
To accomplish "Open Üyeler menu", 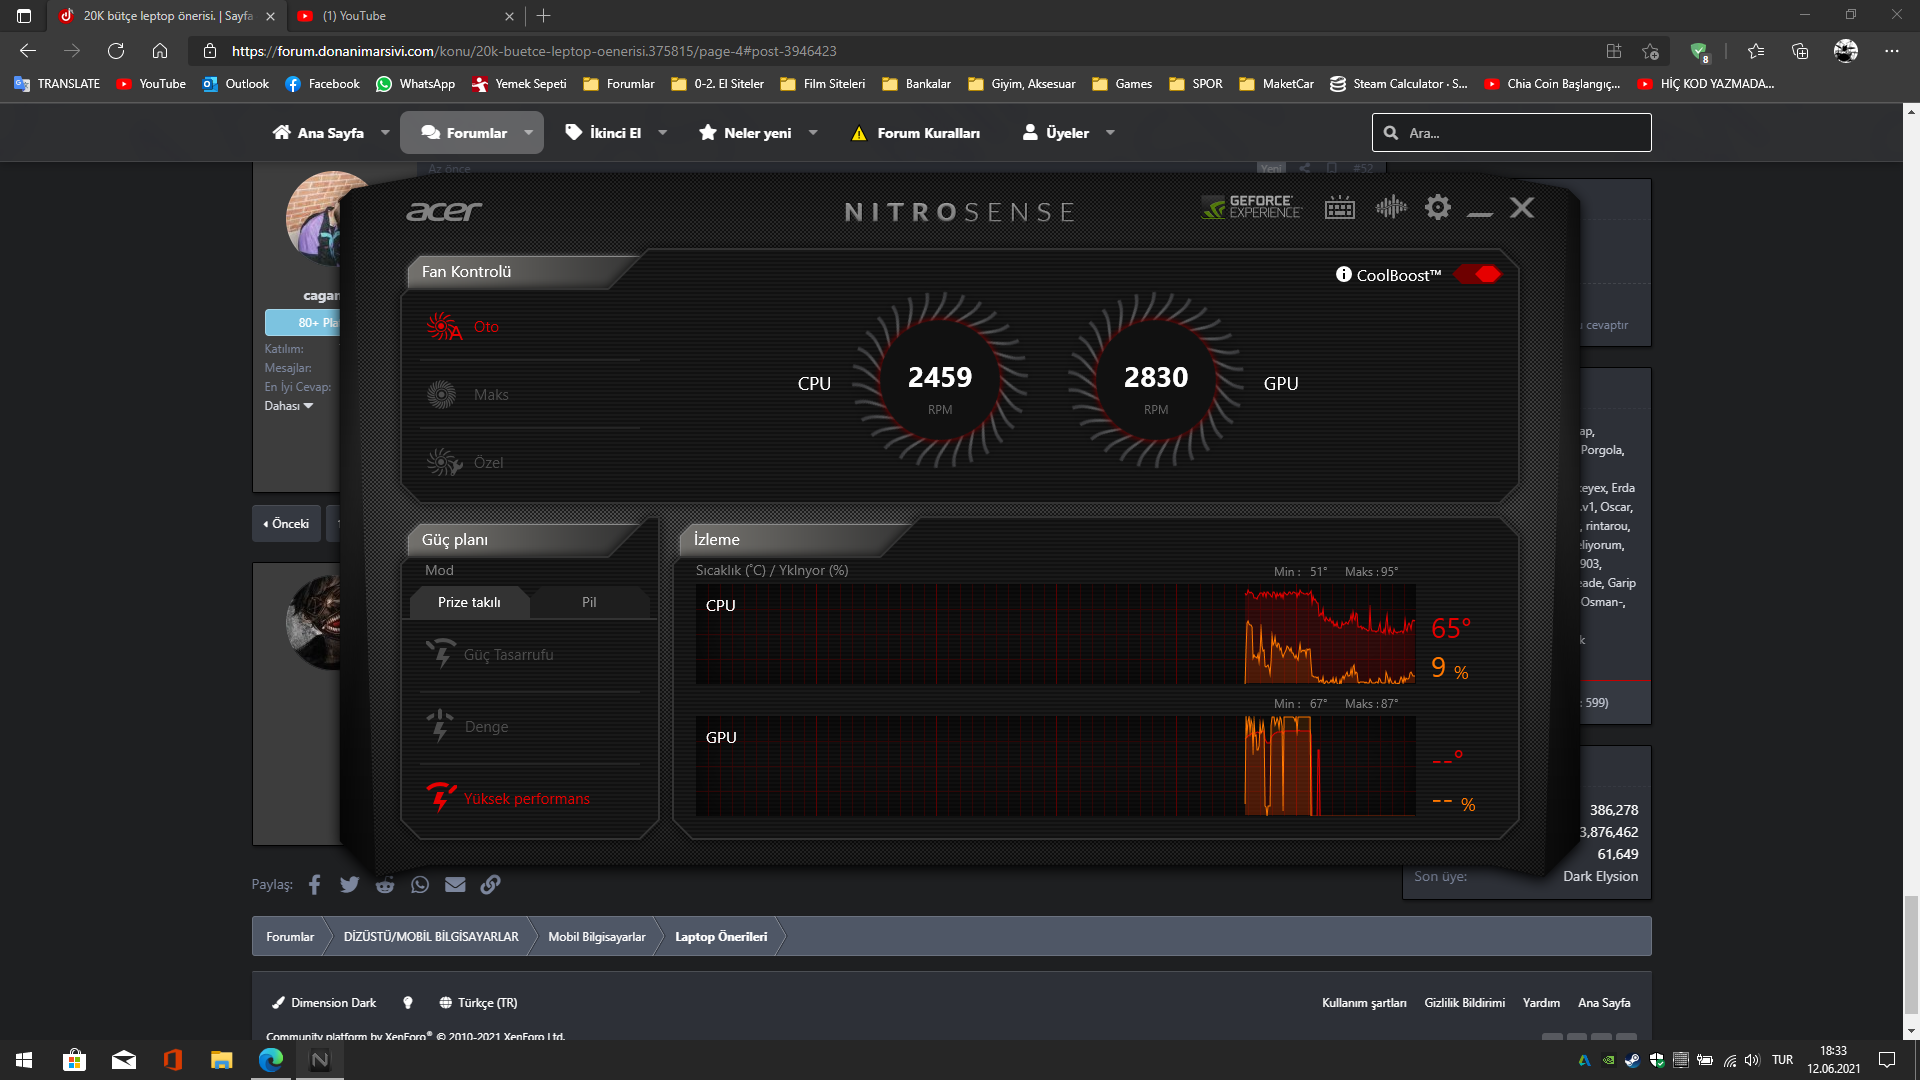I will point(1055,133).
